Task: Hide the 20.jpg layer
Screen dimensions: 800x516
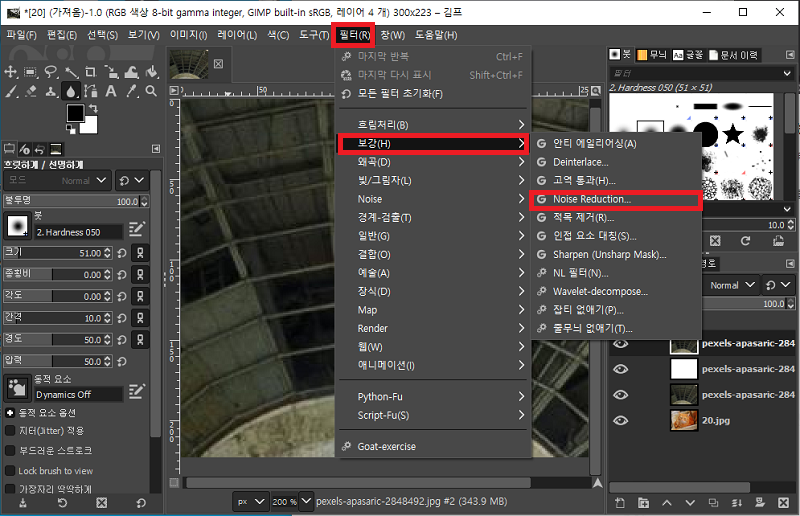Action: (x=620, y=421)
